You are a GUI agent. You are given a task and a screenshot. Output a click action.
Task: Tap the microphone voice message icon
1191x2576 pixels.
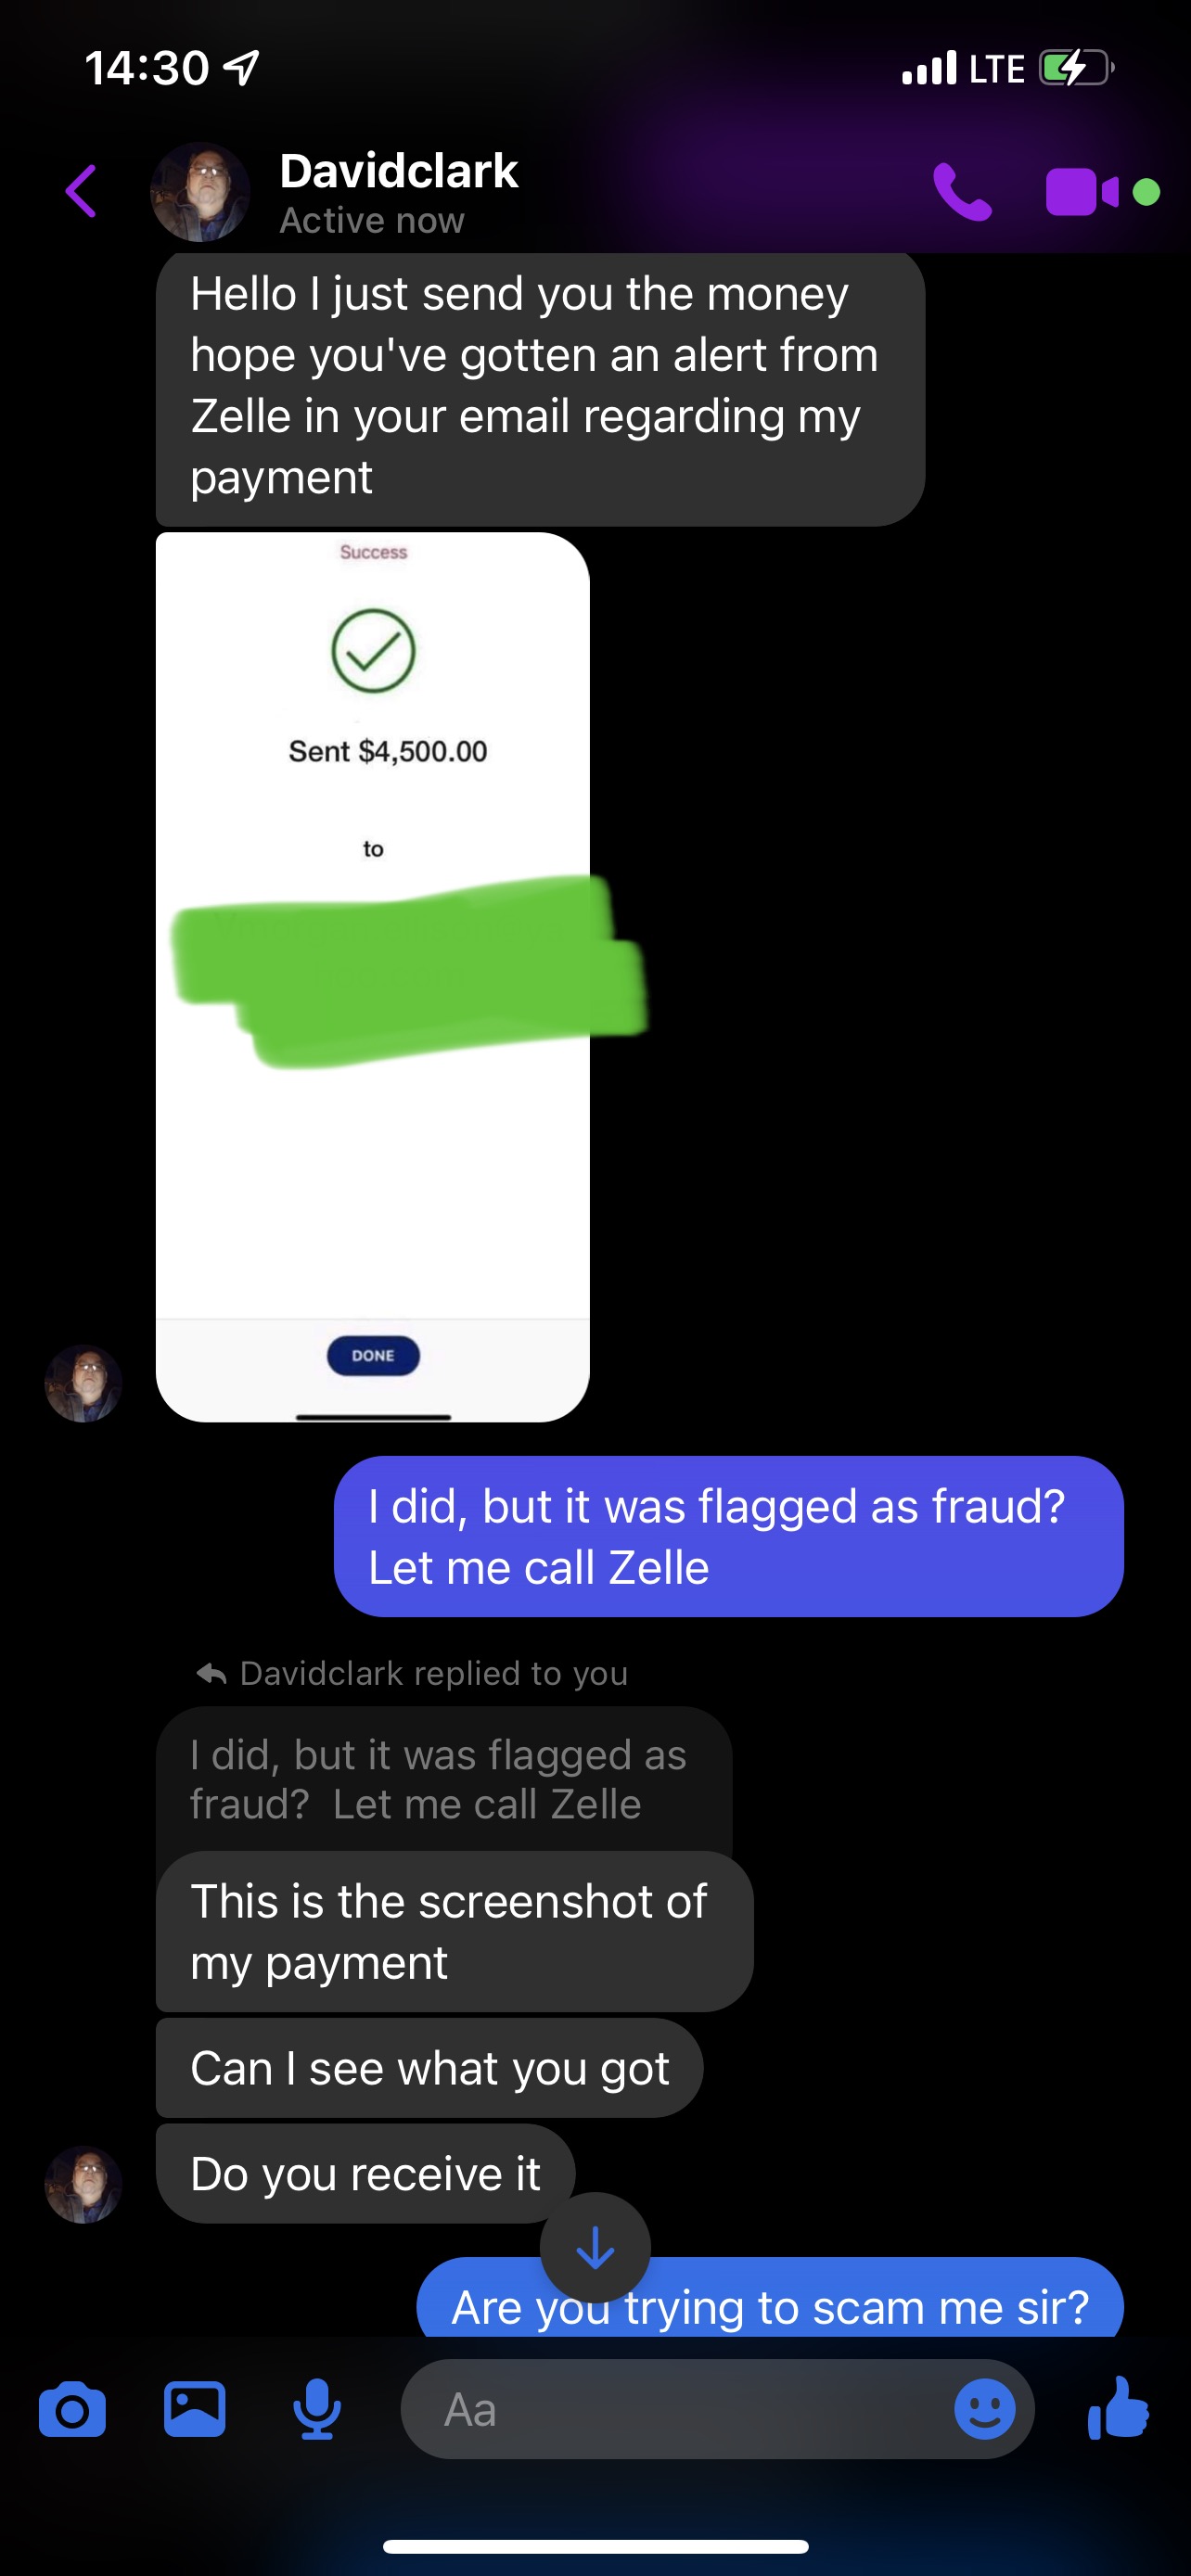[317, 2410]
